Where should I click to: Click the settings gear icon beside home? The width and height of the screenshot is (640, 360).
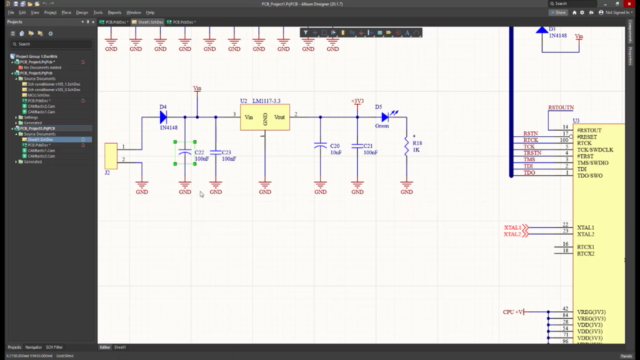click(582, 13)
